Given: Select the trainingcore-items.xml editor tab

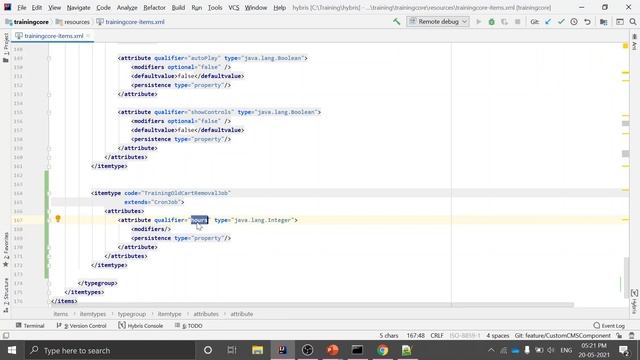Looking at the screenshot, I should pos(53,36).
